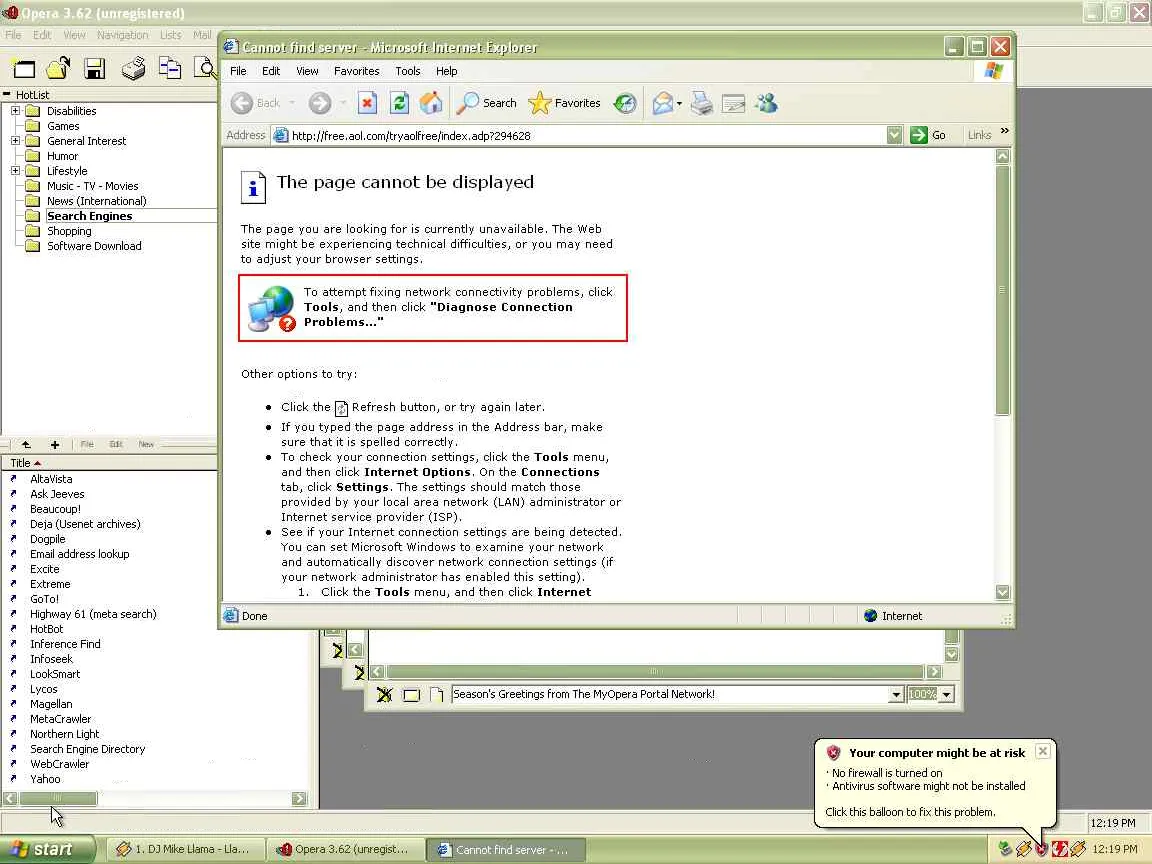Click the document mode icon in Opera bottom bar

click(x=436, y=694)
